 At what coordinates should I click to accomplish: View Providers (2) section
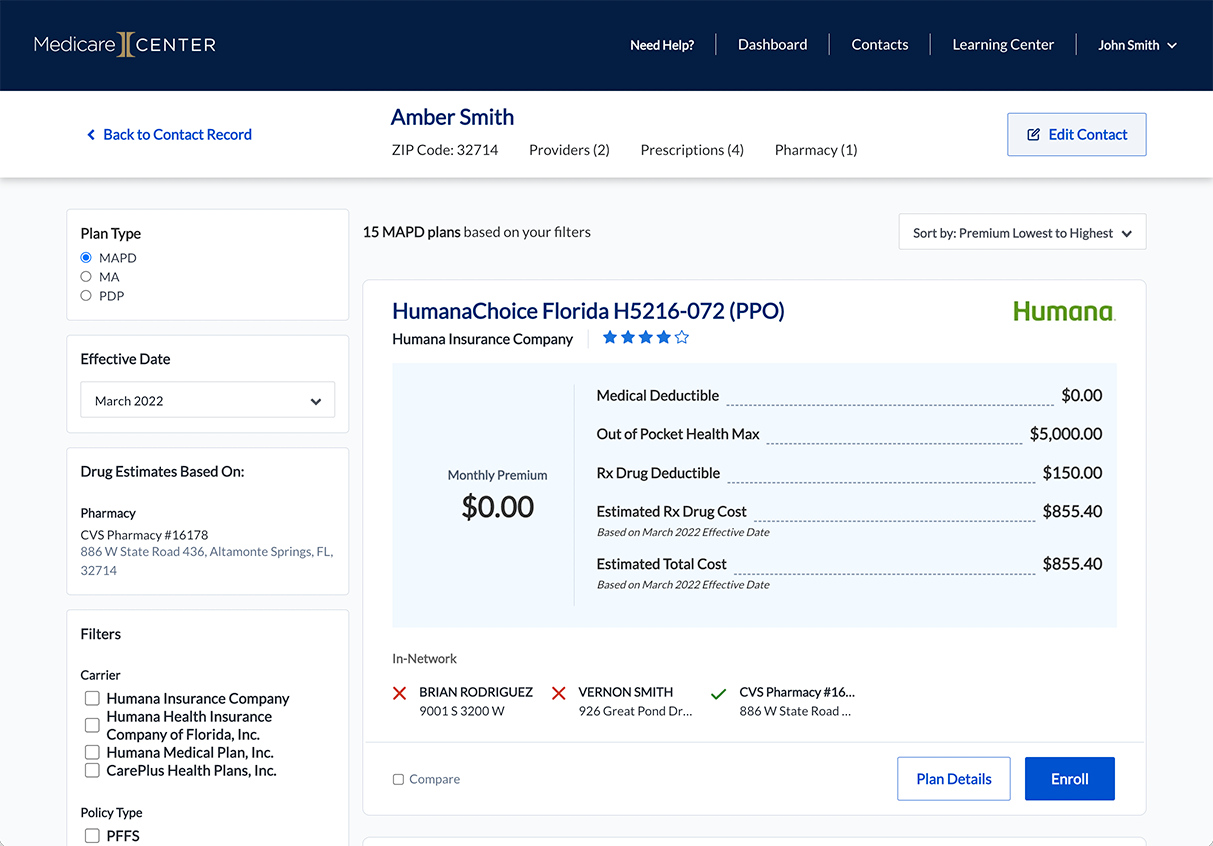coord(569,150)
